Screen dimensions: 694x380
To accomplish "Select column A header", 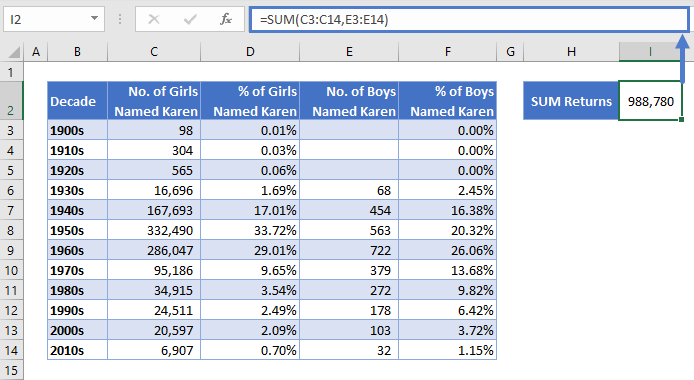I will point(36,52).
